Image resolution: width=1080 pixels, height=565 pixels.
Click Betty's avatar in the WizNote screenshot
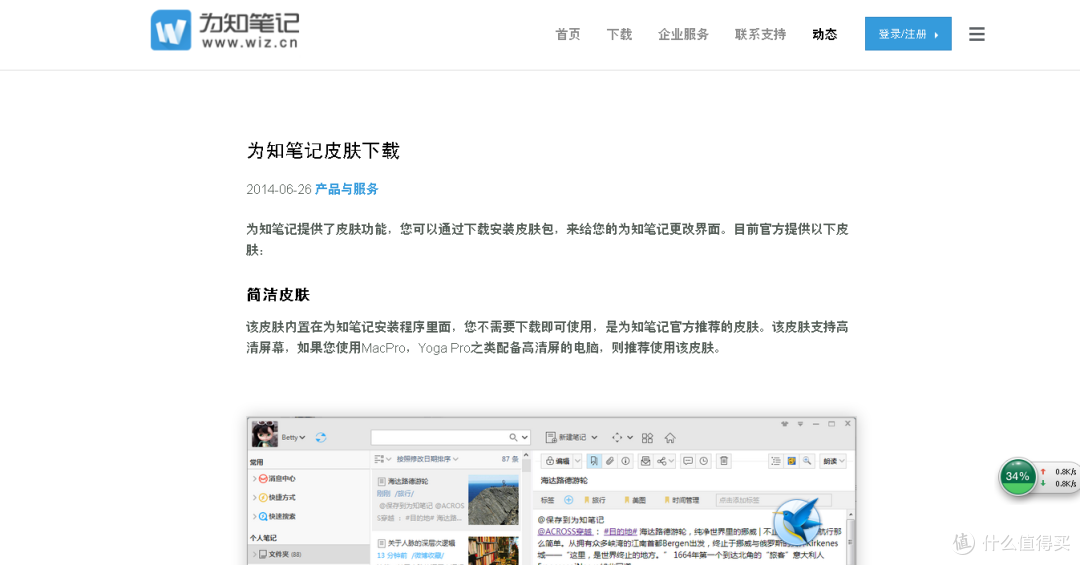coord(264,434)
